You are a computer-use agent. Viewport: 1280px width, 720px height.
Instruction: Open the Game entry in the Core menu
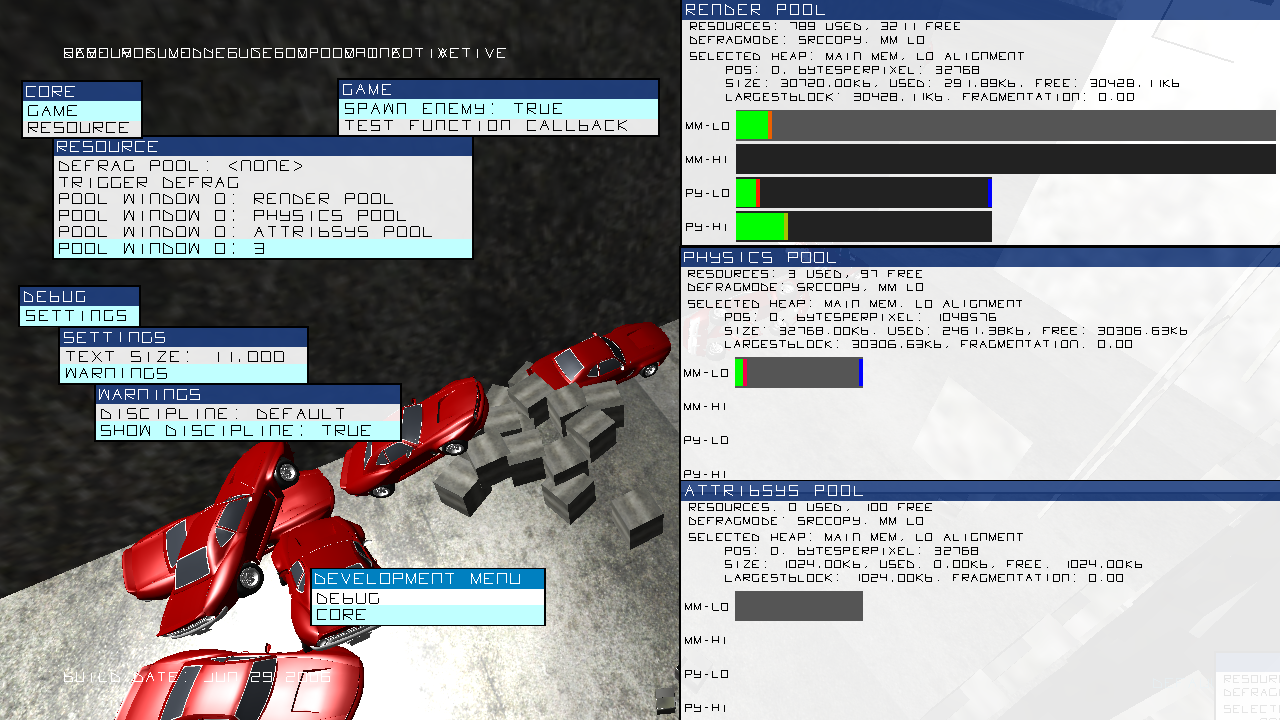click(x=82, y=111)
